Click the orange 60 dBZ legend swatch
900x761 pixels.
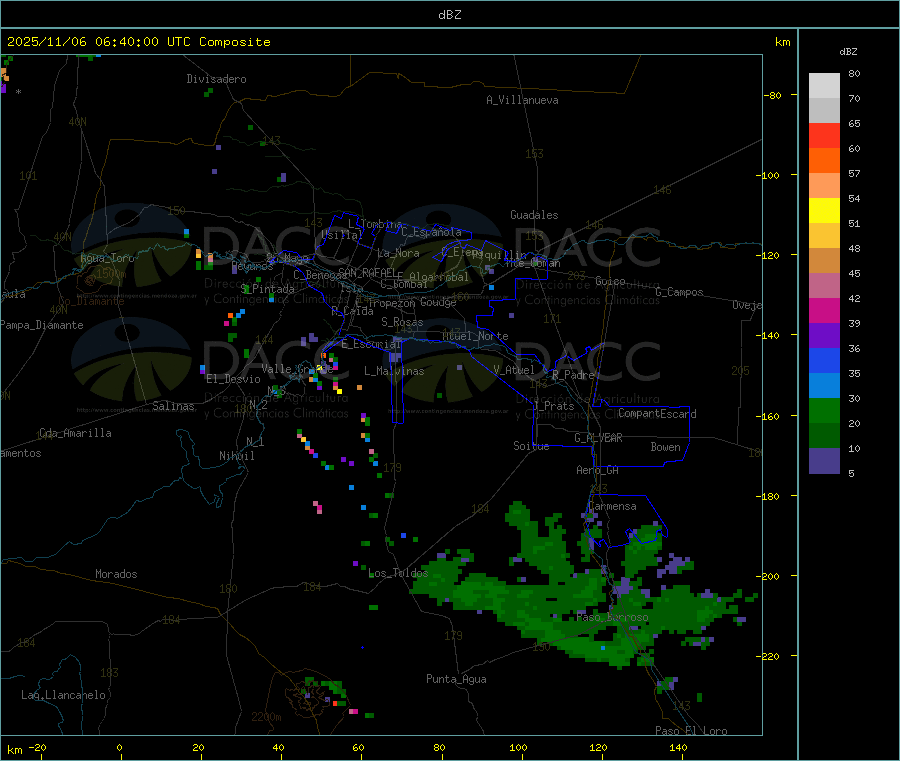(x=824, y=161)
